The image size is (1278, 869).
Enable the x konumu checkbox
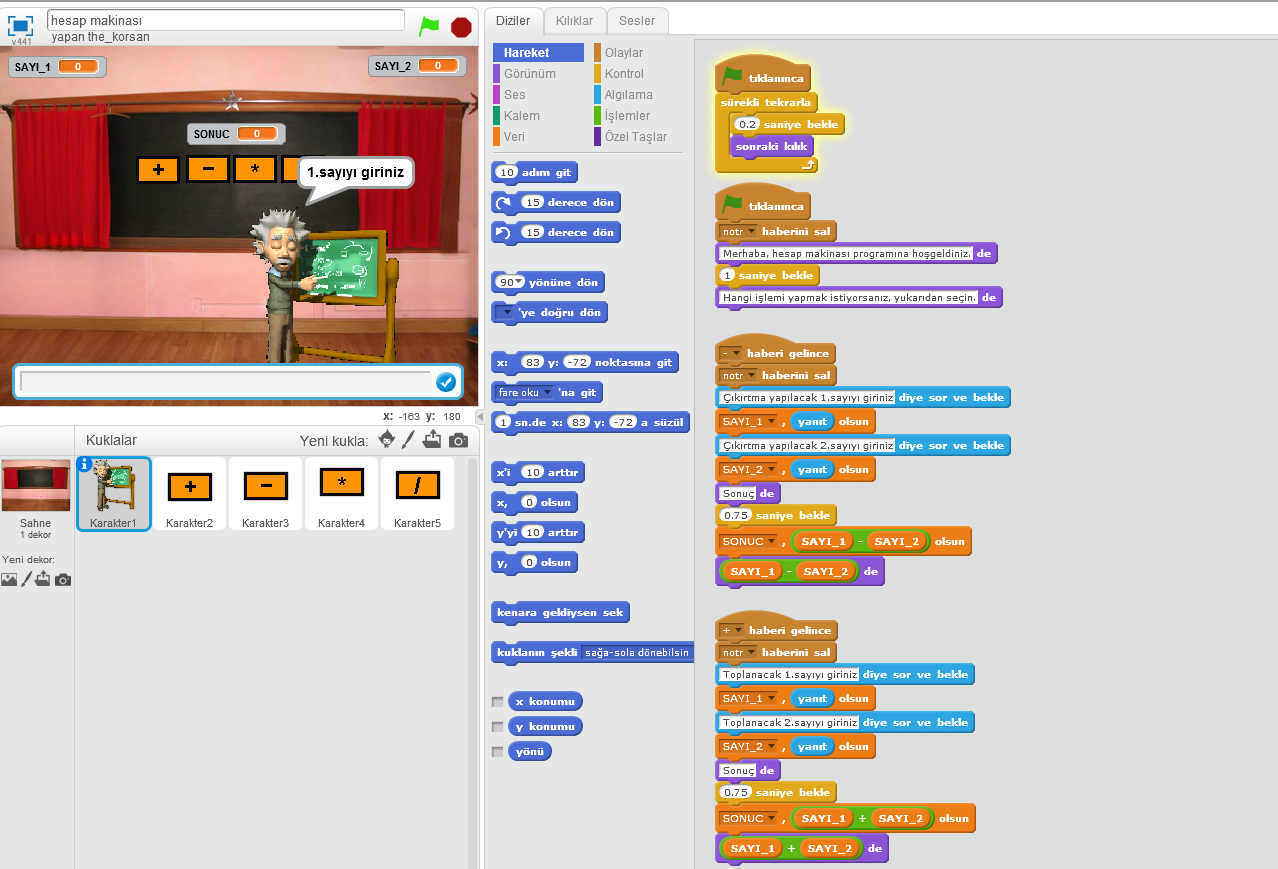click(497, 702)
